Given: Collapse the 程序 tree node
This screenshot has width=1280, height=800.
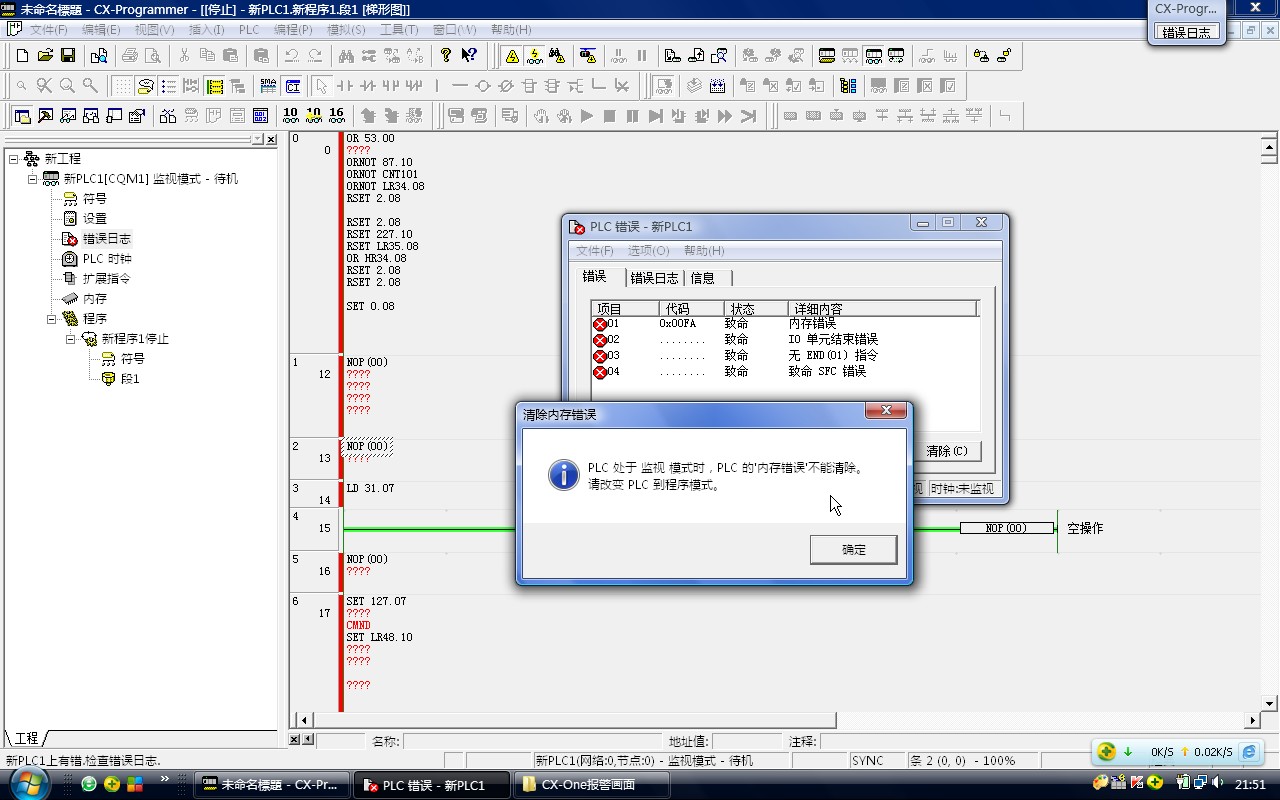Looking at the screenshot, I should coord(52,319).
